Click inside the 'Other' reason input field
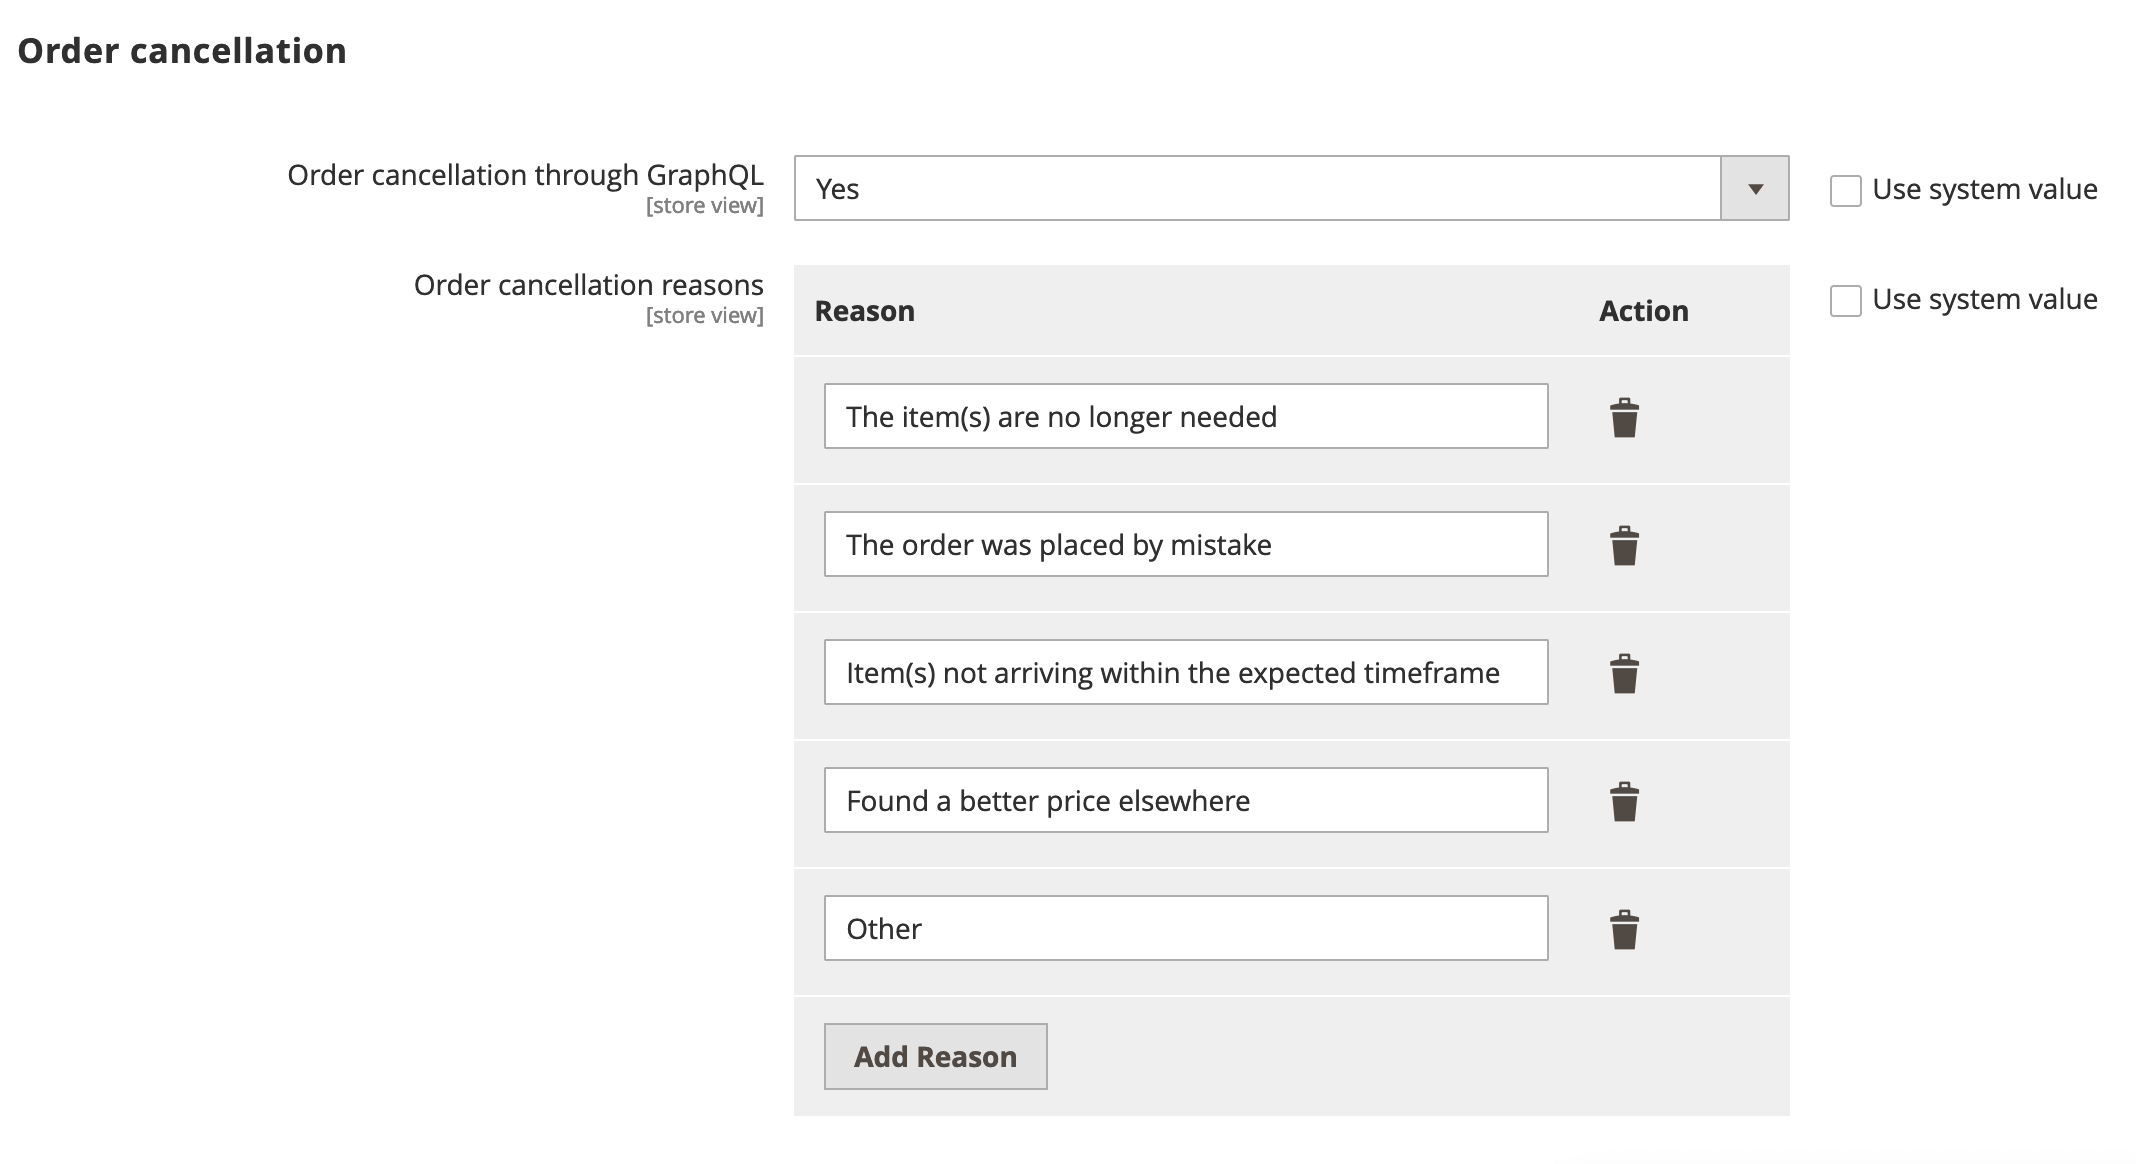Image resolution: width=2136 pixels, height=1164 pixels. 1185,928
